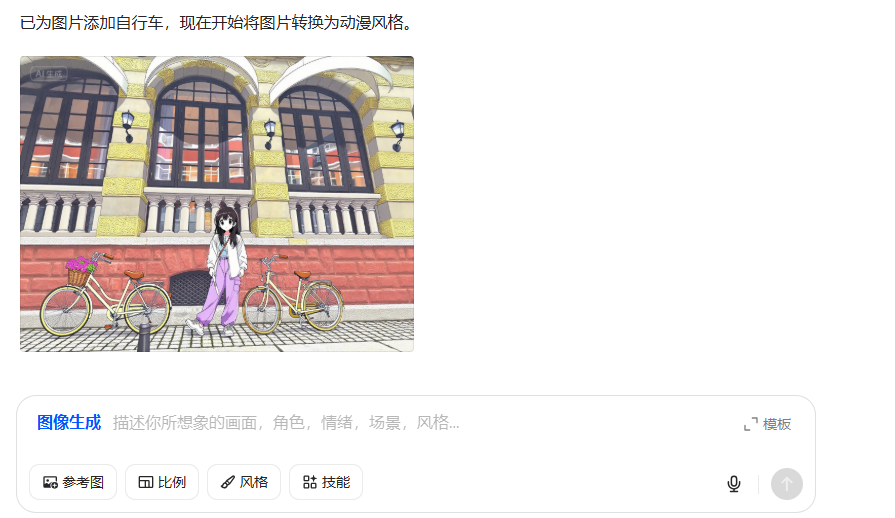The image size is (895, 518).
Task: Open the 风格 style options
Action: click(244, 482)
